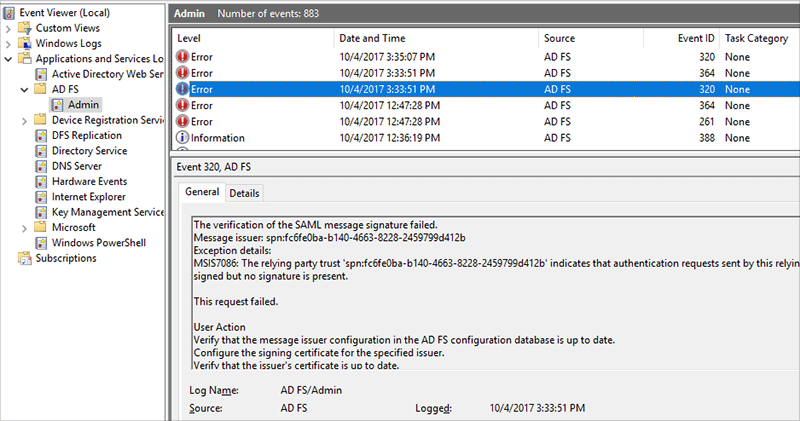This screenshot has height=421, width=800.
Task: Click the Subscriptions icon in the tree
Action: click(25, 258)
